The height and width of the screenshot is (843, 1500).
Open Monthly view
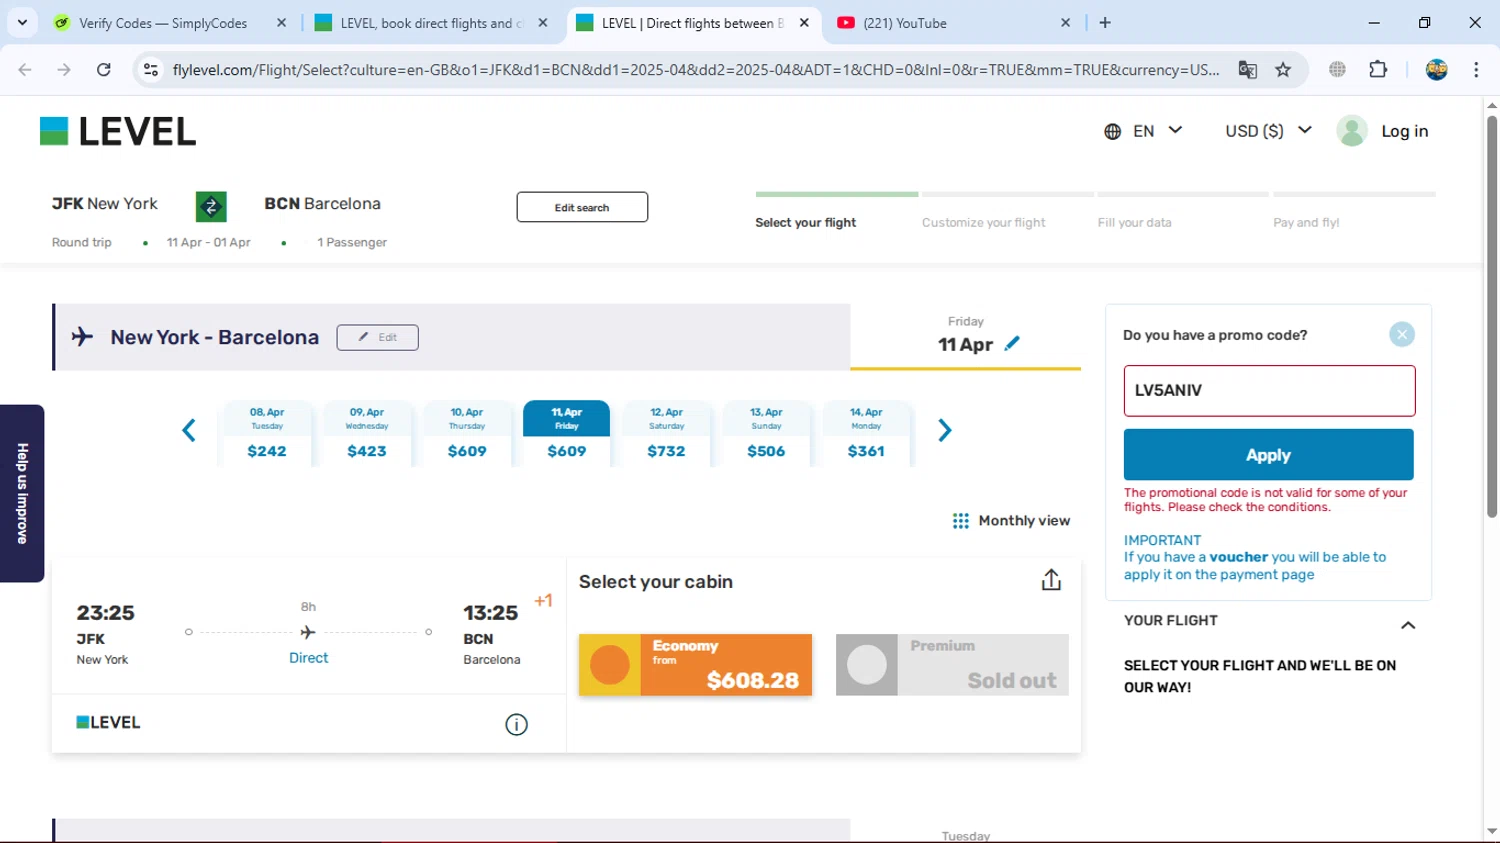pos(1024,521)
